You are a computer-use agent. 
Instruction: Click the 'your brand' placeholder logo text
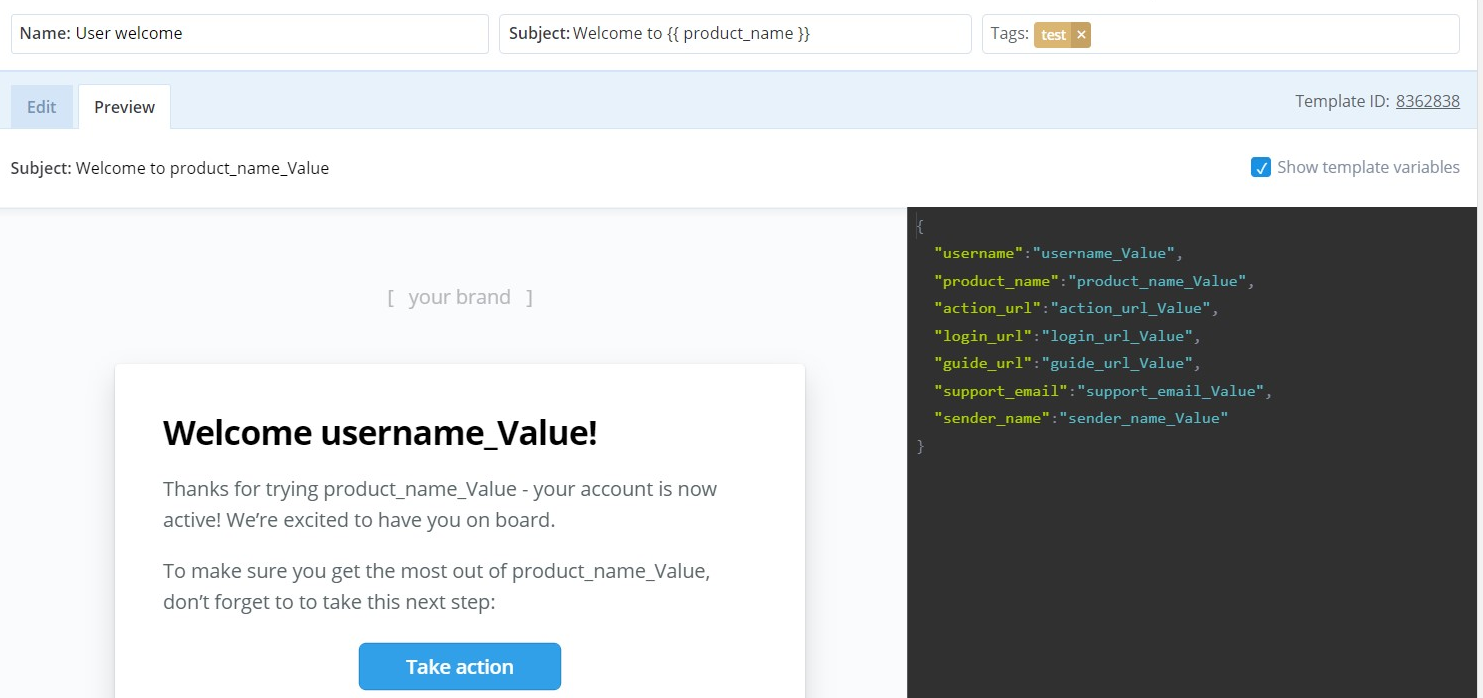click(x=460, y=296)
